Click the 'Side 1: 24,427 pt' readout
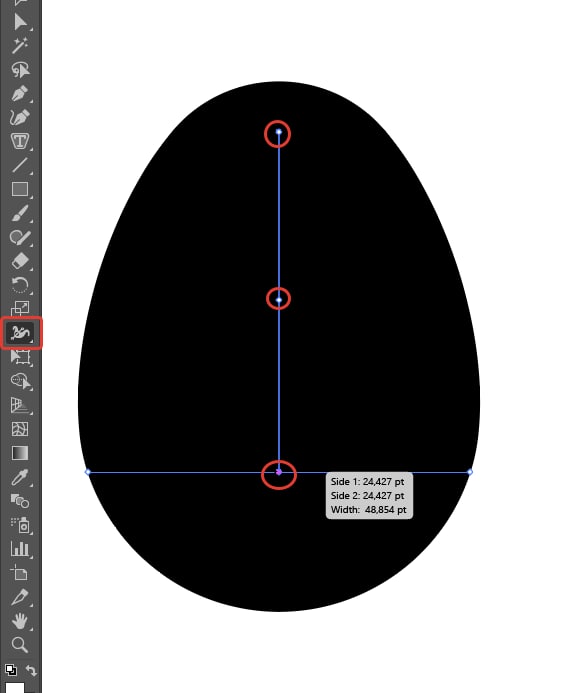Viewport: 573px width, 693px height. pyautogui.click(x=367, y=482)
